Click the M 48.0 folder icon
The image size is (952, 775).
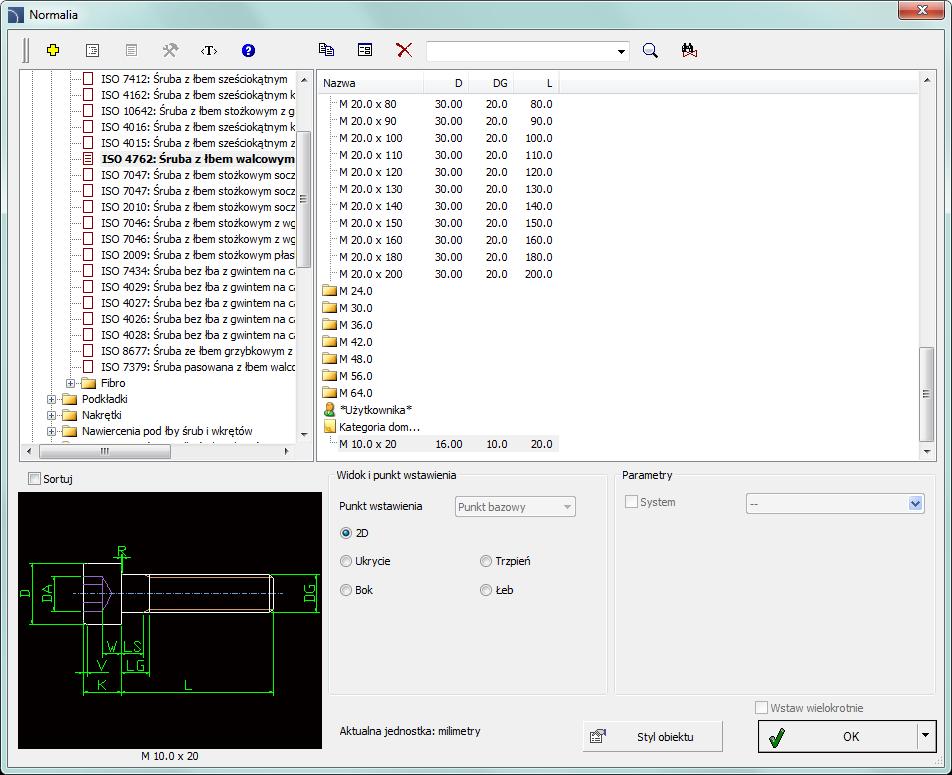(x=330, y=358)
